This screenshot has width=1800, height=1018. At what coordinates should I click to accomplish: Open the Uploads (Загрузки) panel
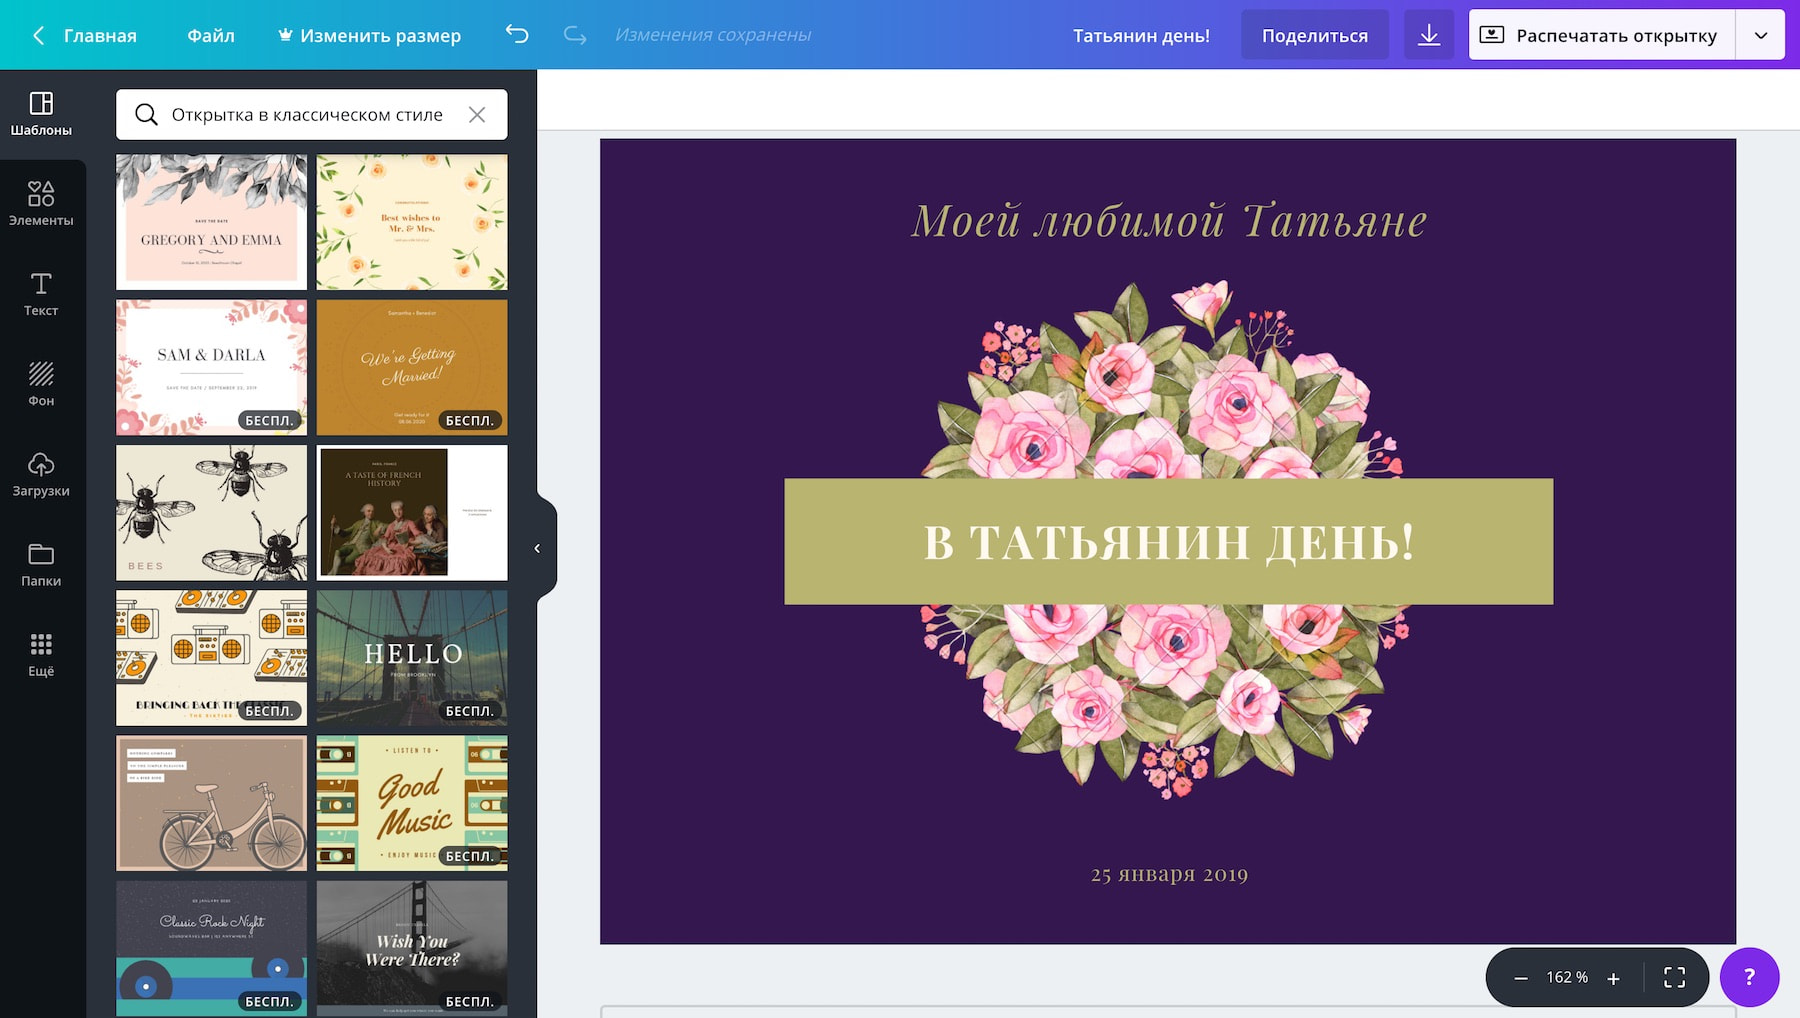41,474
